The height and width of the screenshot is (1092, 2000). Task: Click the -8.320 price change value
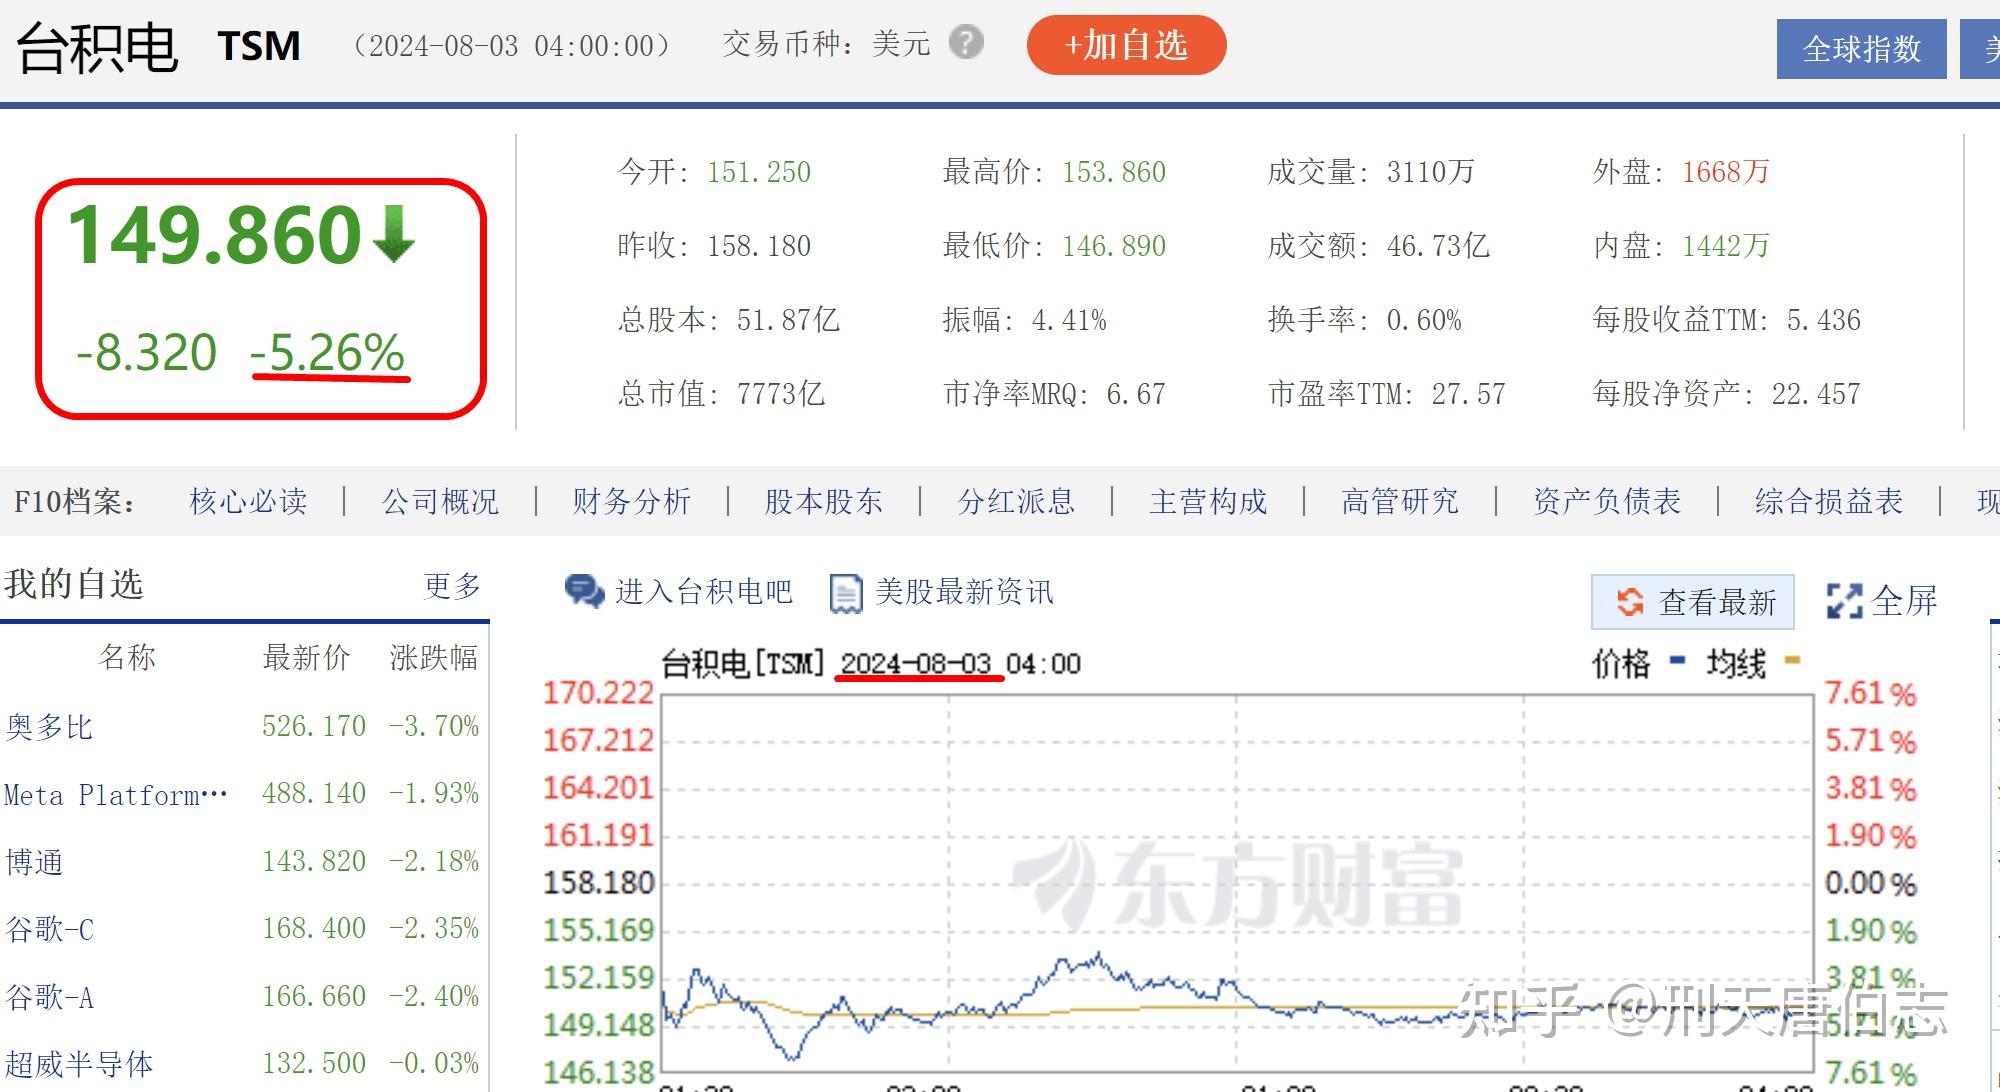click(147, 353)
